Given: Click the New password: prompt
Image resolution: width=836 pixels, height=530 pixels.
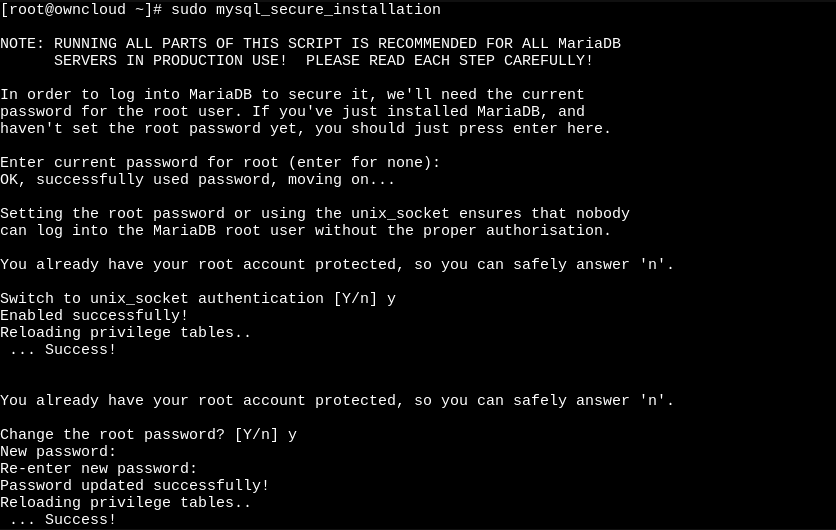Looking at the screenshot, I should 58,452.
